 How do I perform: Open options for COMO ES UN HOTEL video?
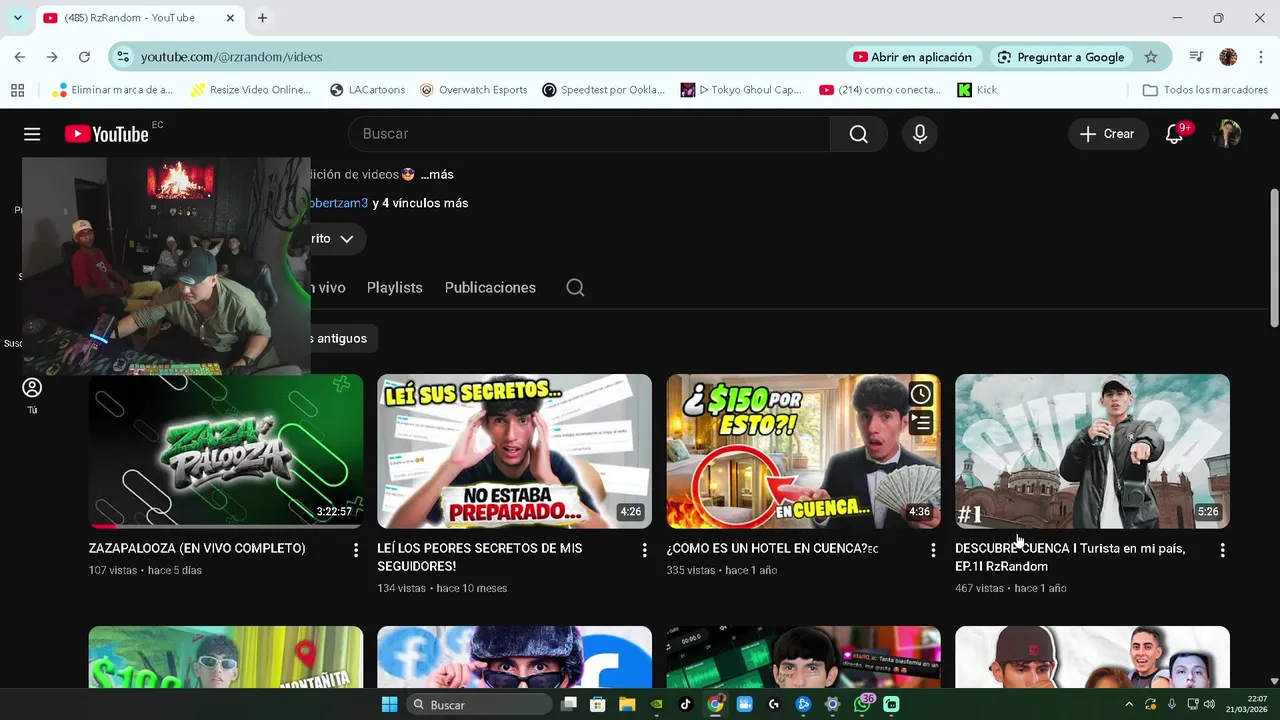[933, 550]
